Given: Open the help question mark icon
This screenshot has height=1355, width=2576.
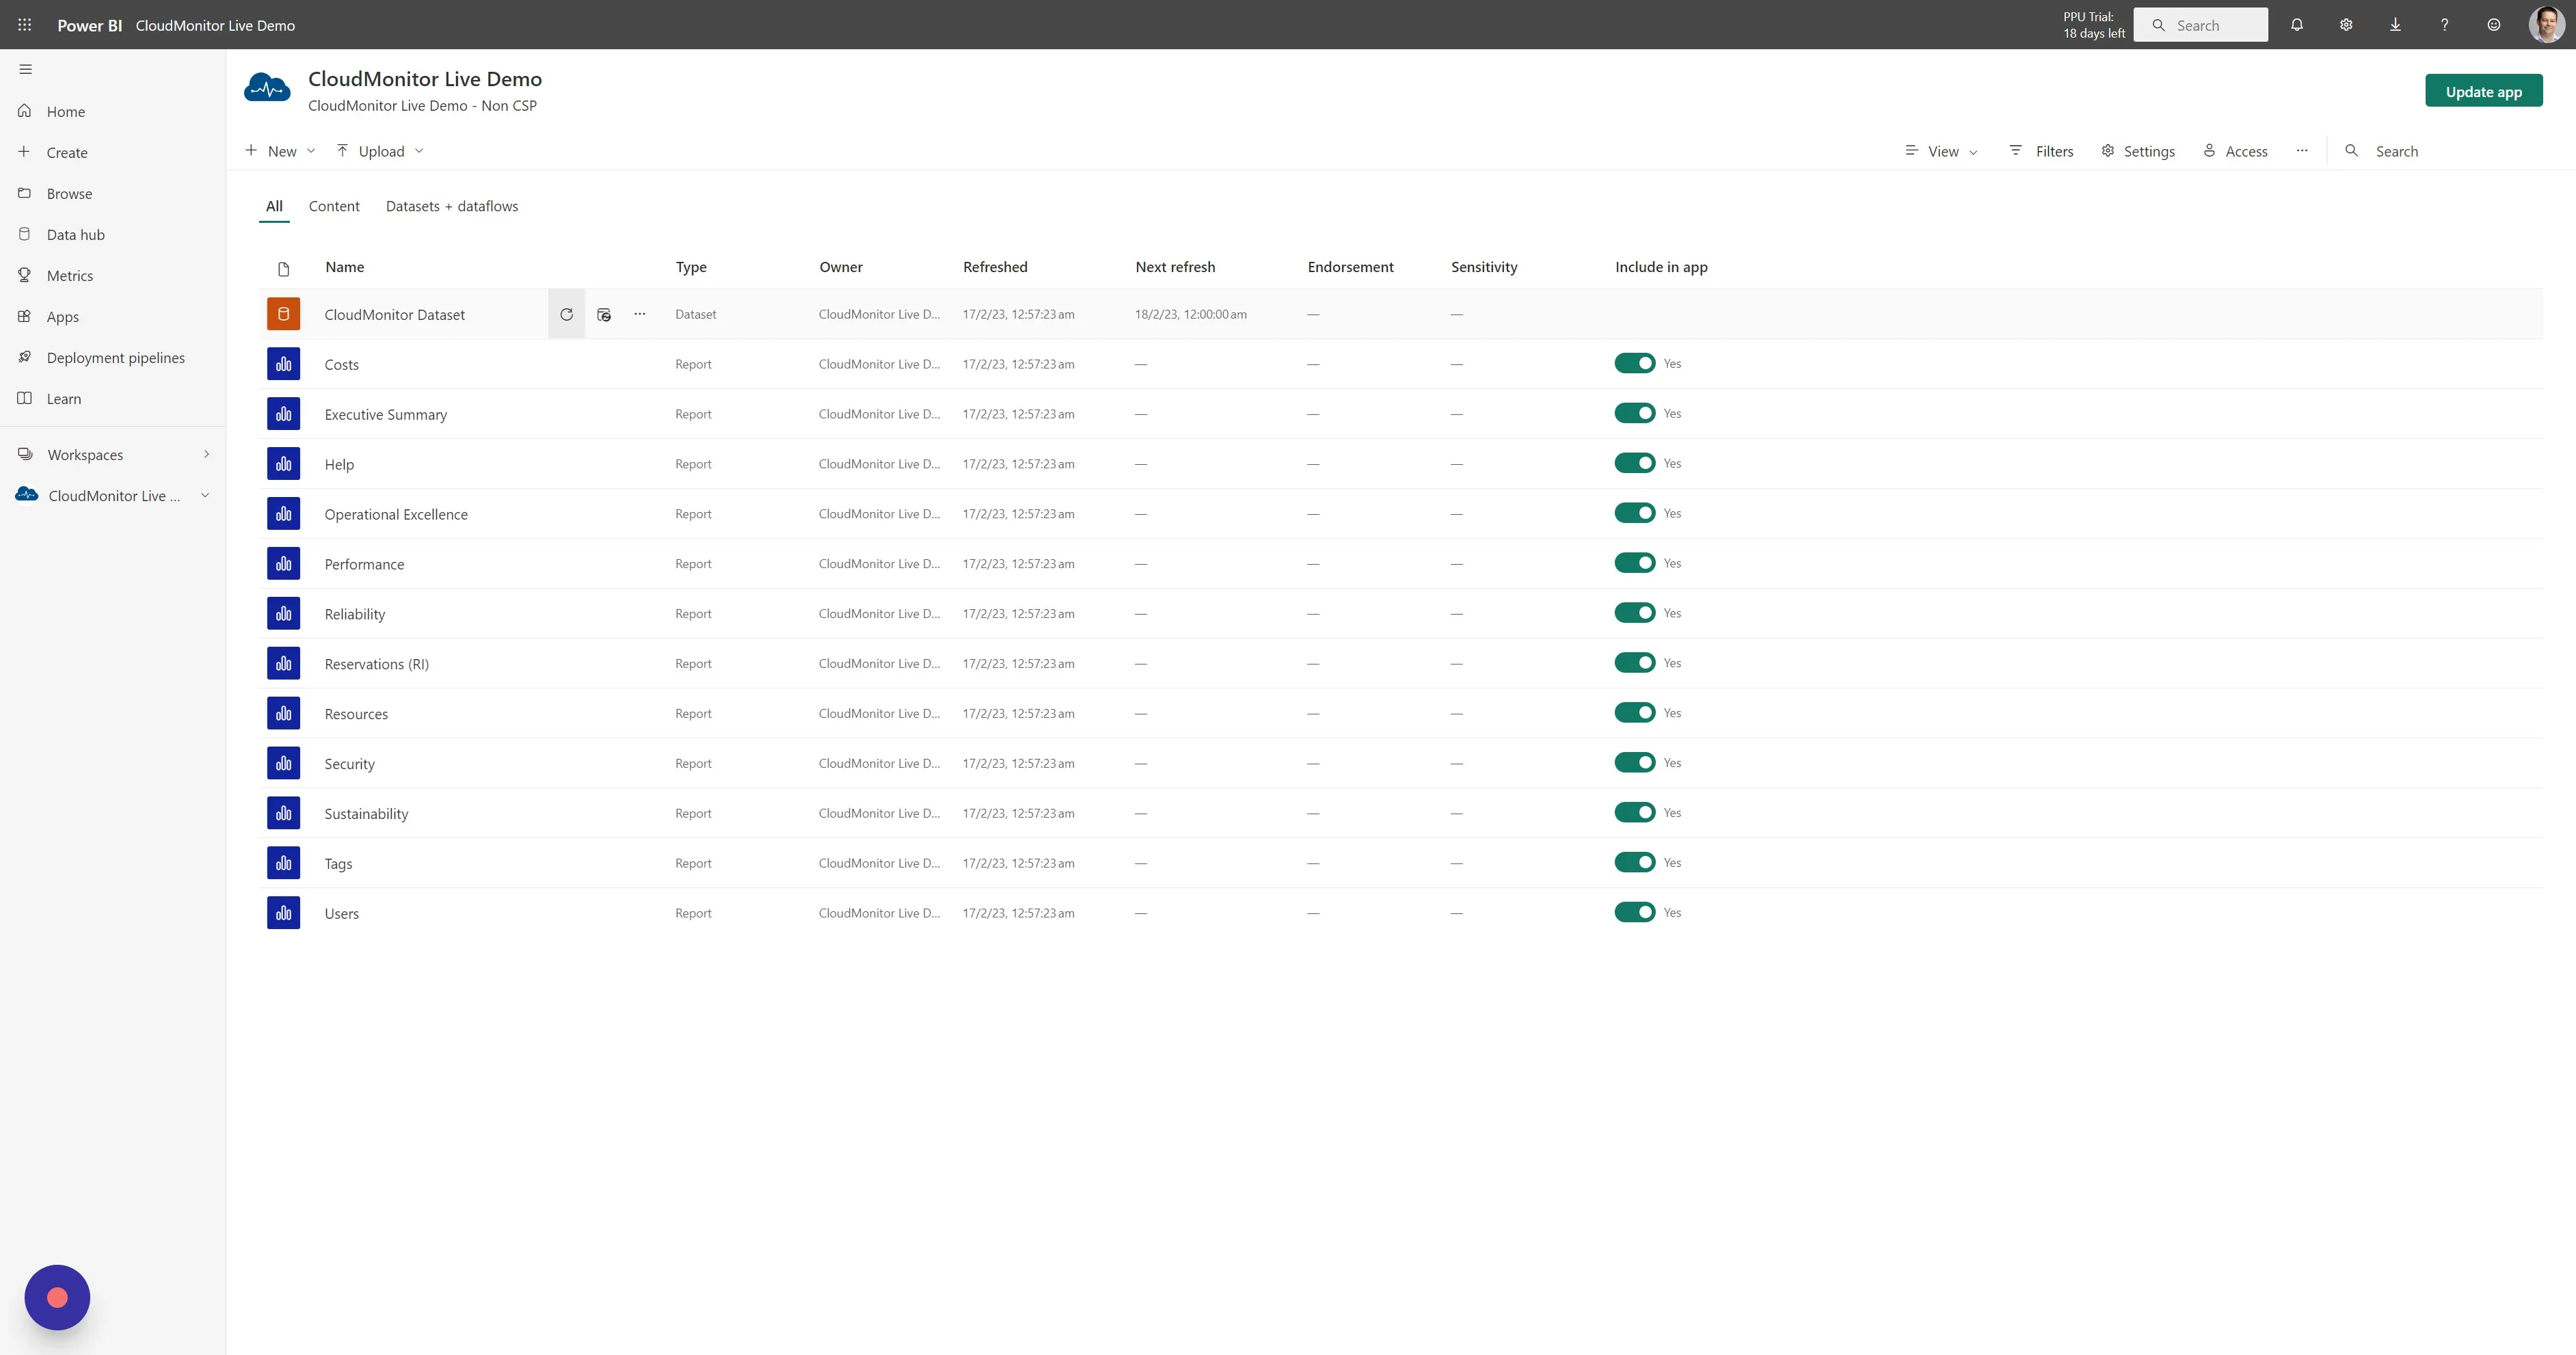Looking at the screenshot, I should coord(2444,25).
